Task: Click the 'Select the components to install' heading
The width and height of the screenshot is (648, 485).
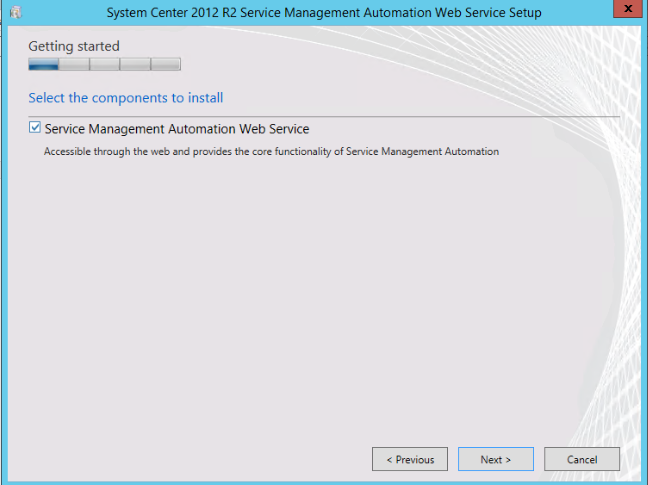Action: (x=125, y=98)
